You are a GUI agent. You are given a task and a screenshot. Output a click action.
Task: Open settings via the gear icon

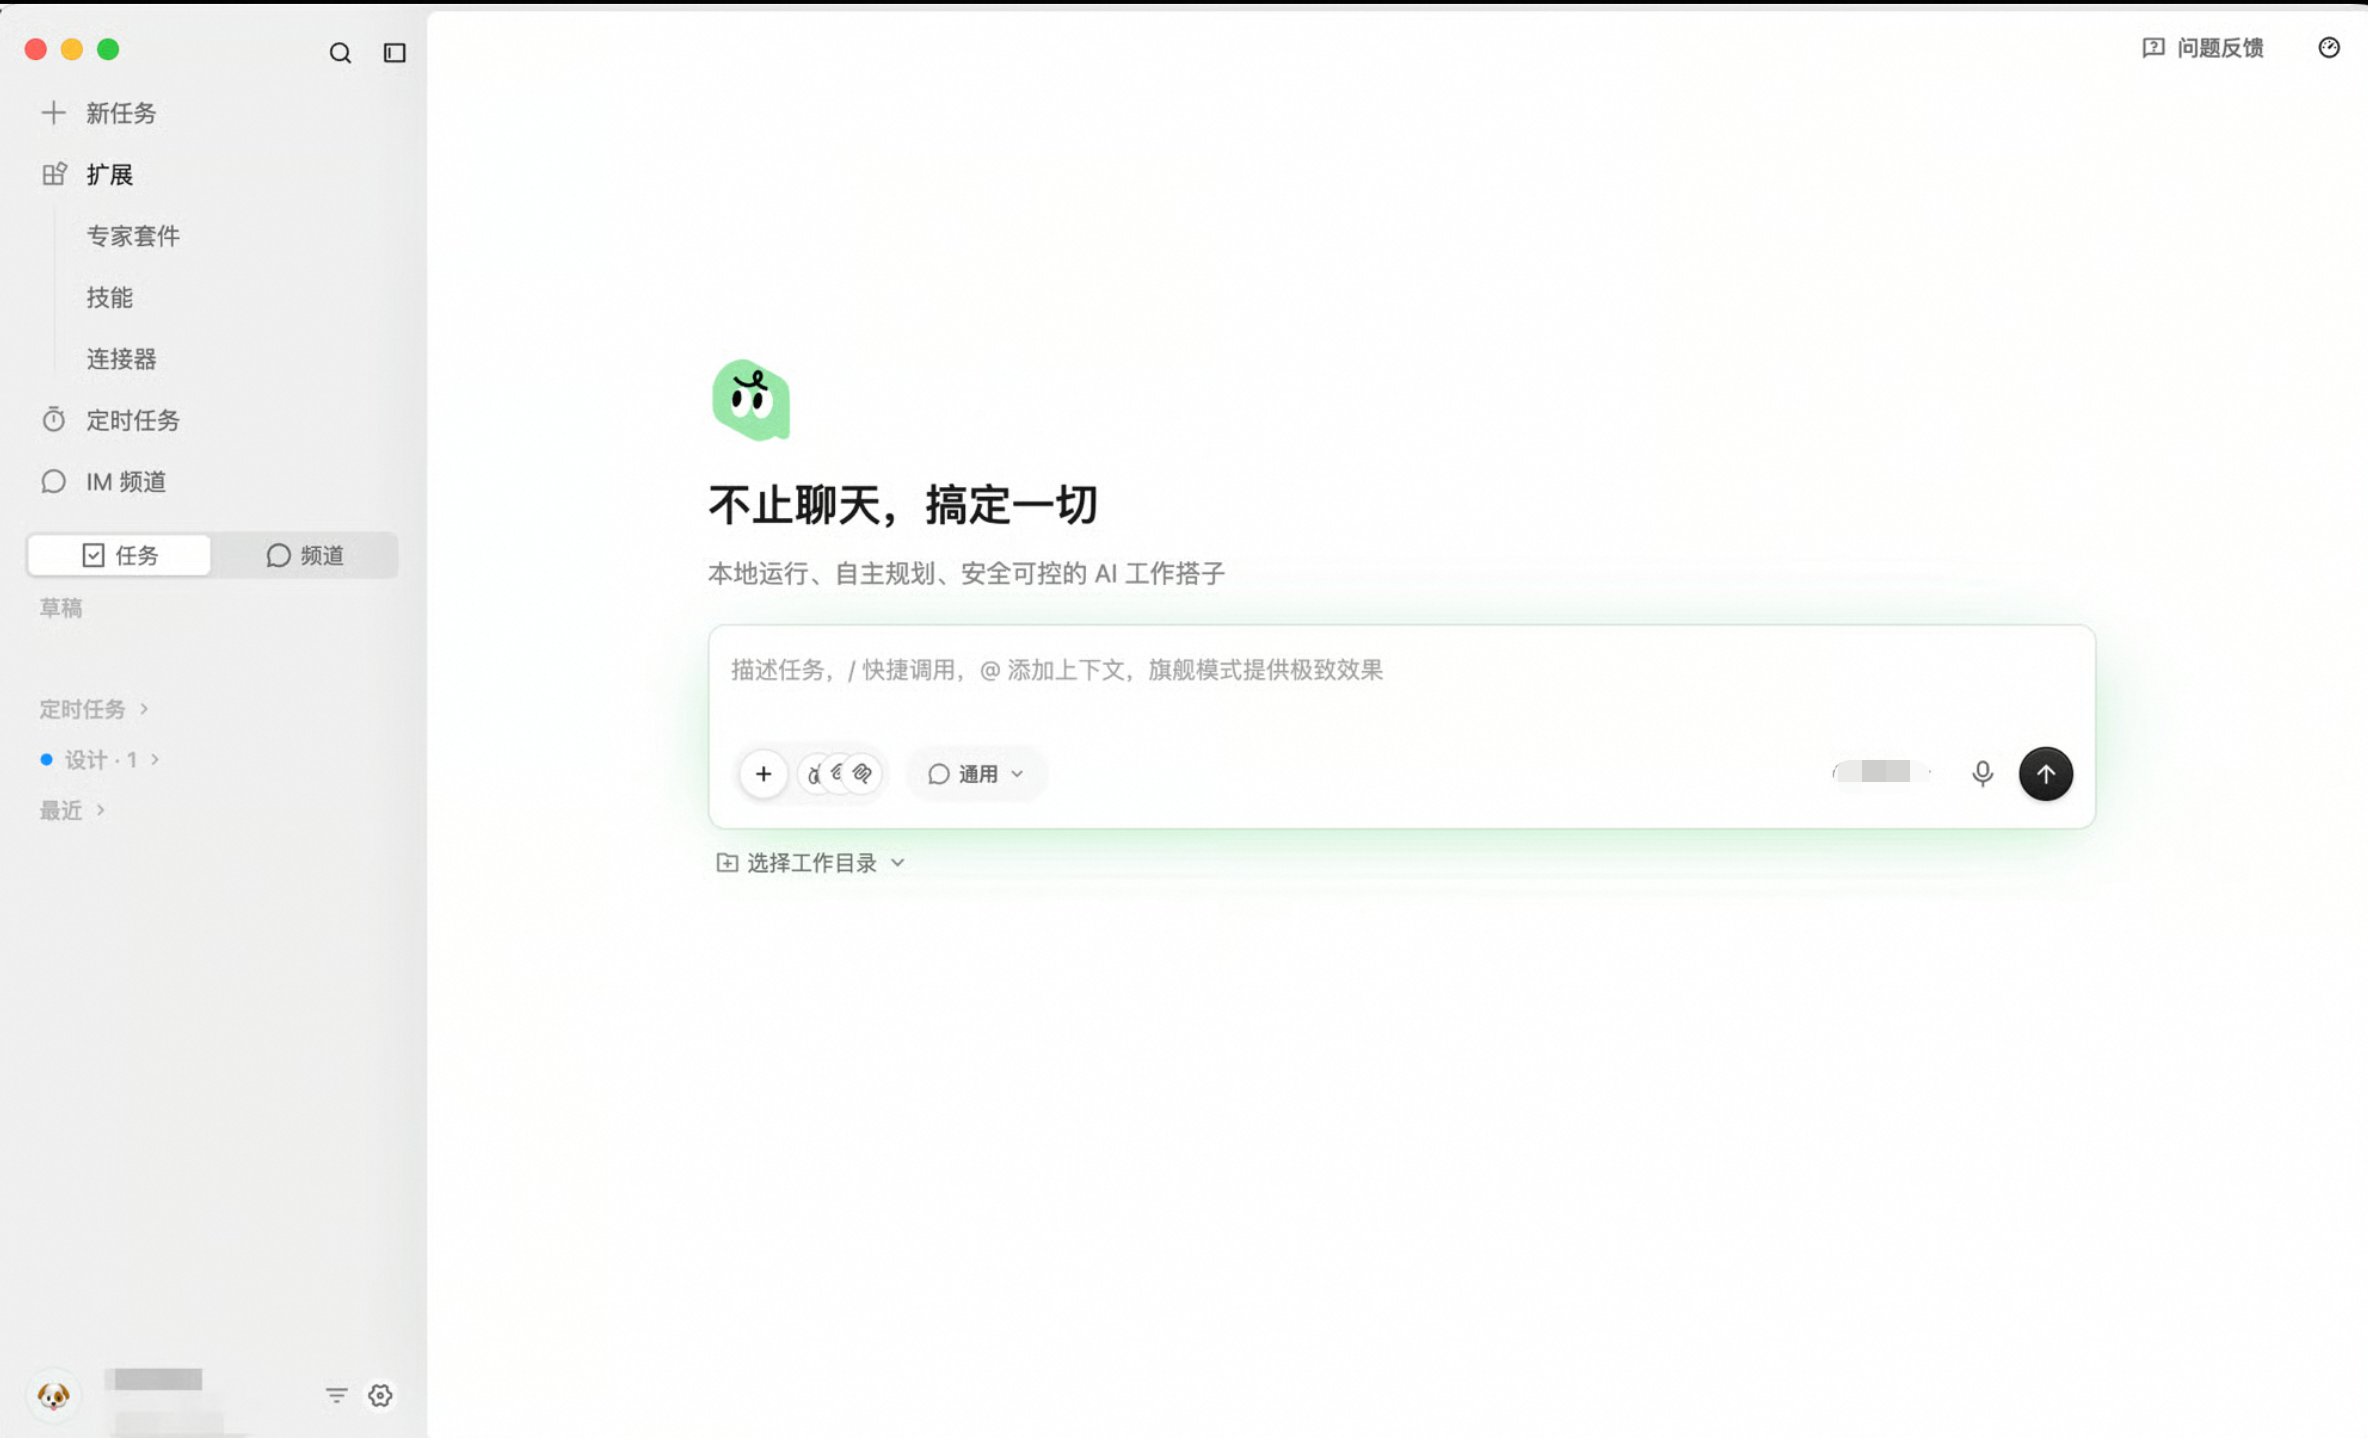coord(380,1395)
